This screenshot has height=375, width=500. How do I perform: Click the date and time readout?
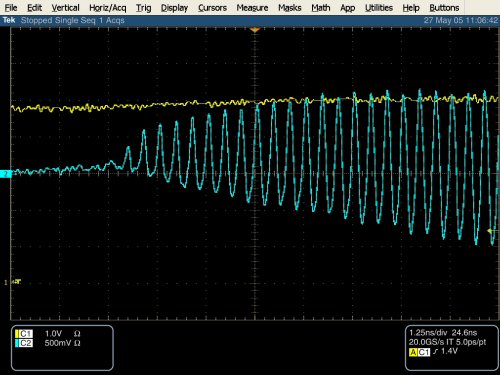coord(461,20)
